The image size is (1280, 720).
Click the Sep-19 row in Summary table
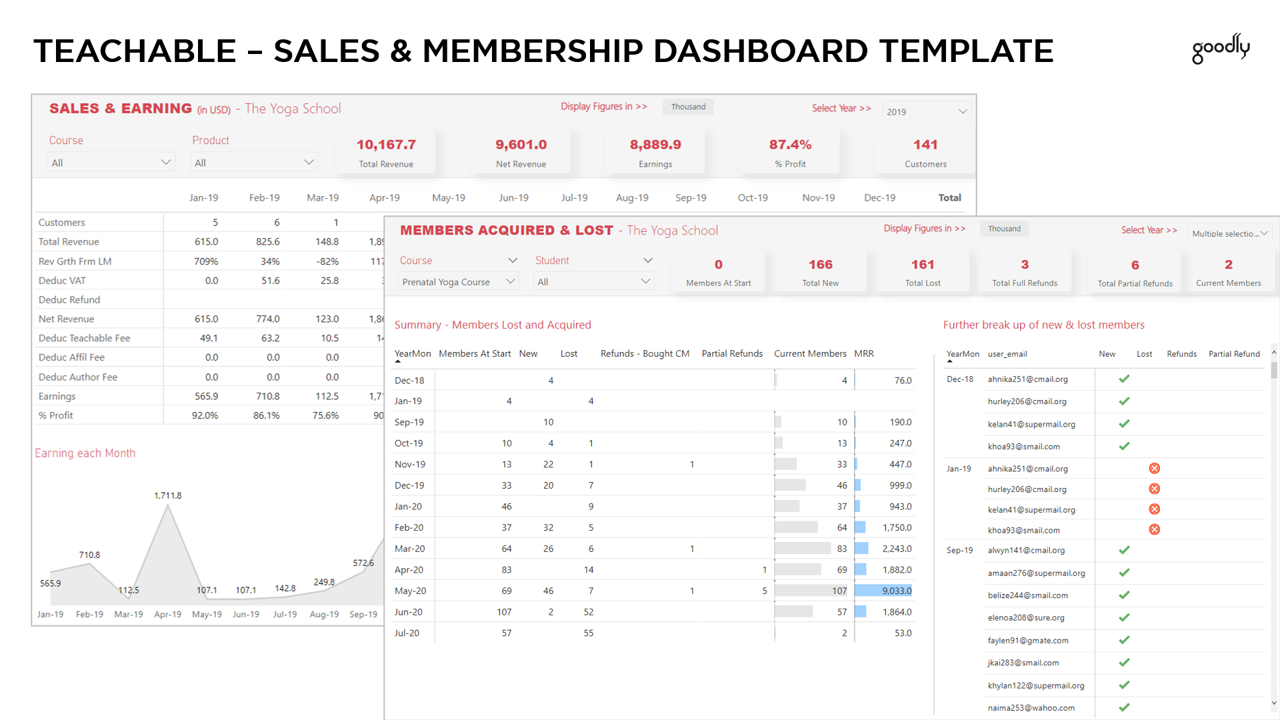pos(654,422)
